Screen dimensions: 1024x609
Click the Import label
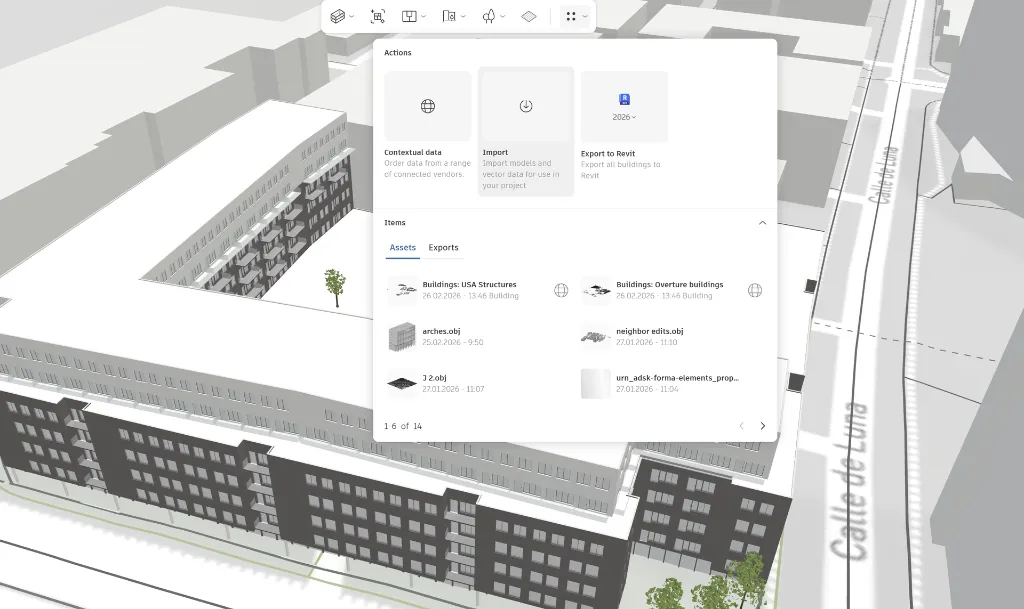coord(495,152)
